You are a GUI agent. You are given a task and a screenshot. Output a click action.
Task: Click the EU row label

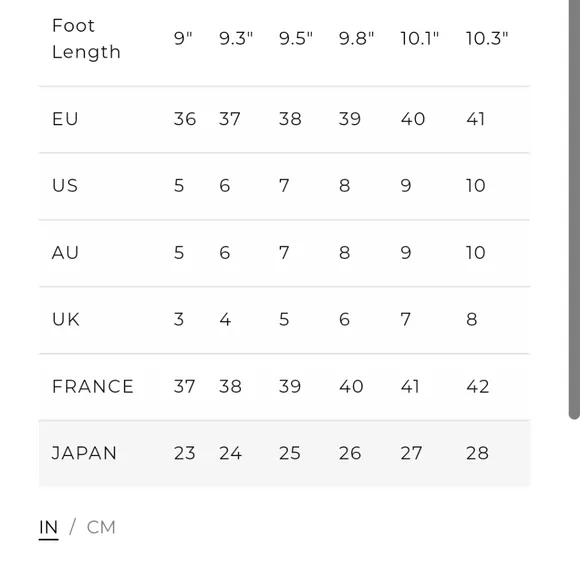[x=65, y=119]
